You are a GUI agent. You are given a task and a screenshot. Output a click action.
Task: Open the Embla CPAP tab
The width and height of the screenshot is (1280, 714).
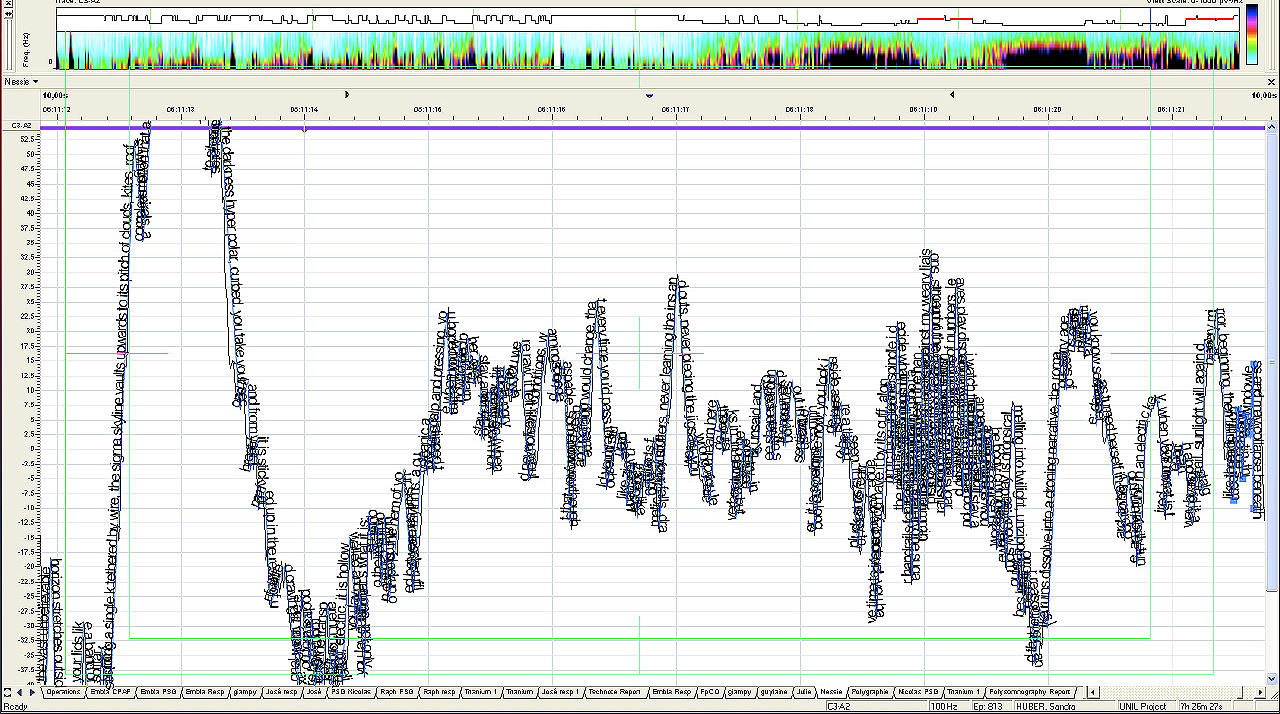pos(110,692)
